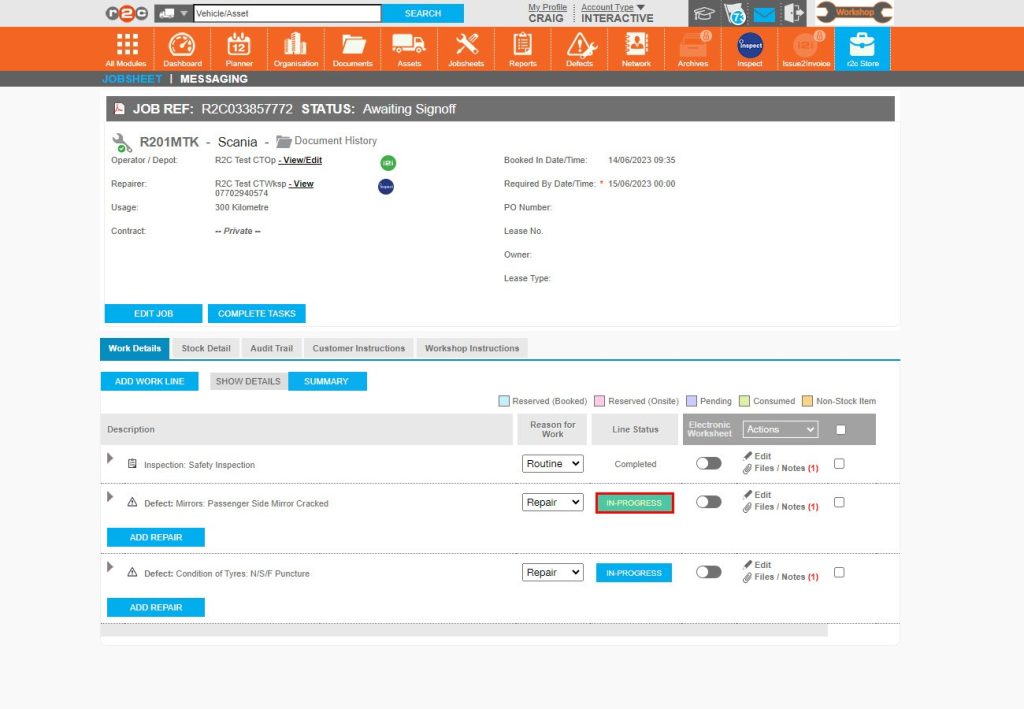Select the Planner icon

(x=239, y=47)
